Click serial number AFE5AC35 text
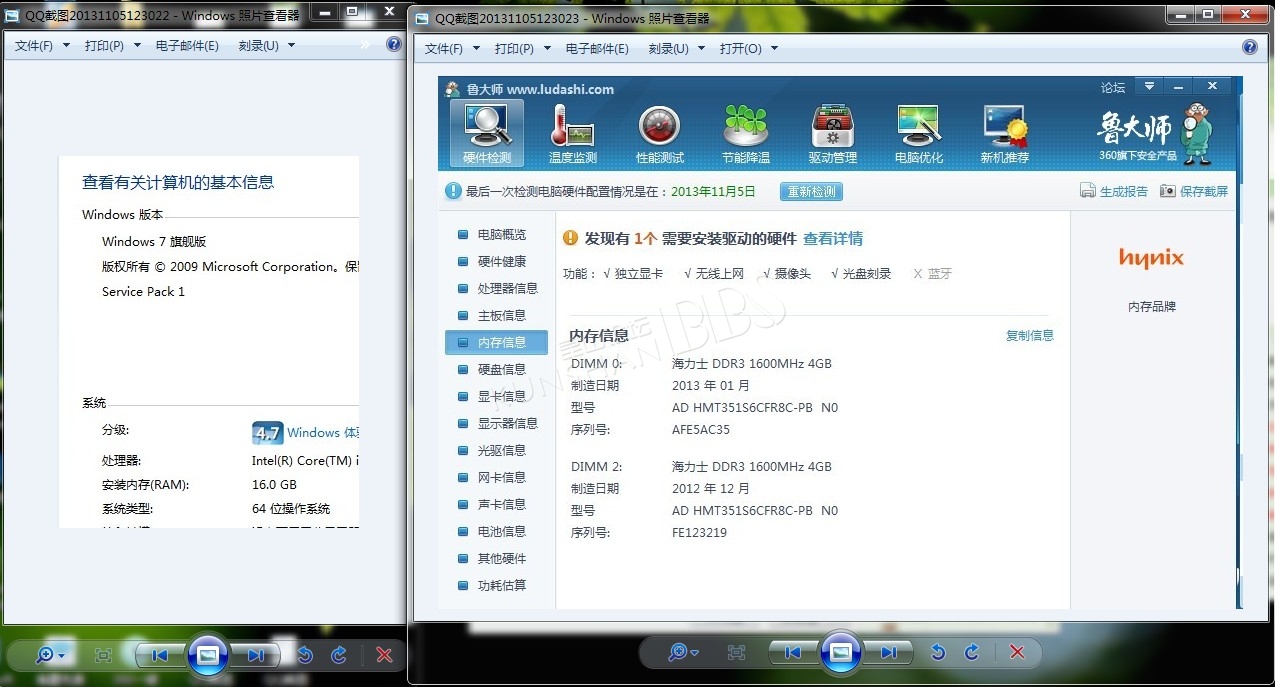This screenshot has height=687, width=1275. [701, 430]
